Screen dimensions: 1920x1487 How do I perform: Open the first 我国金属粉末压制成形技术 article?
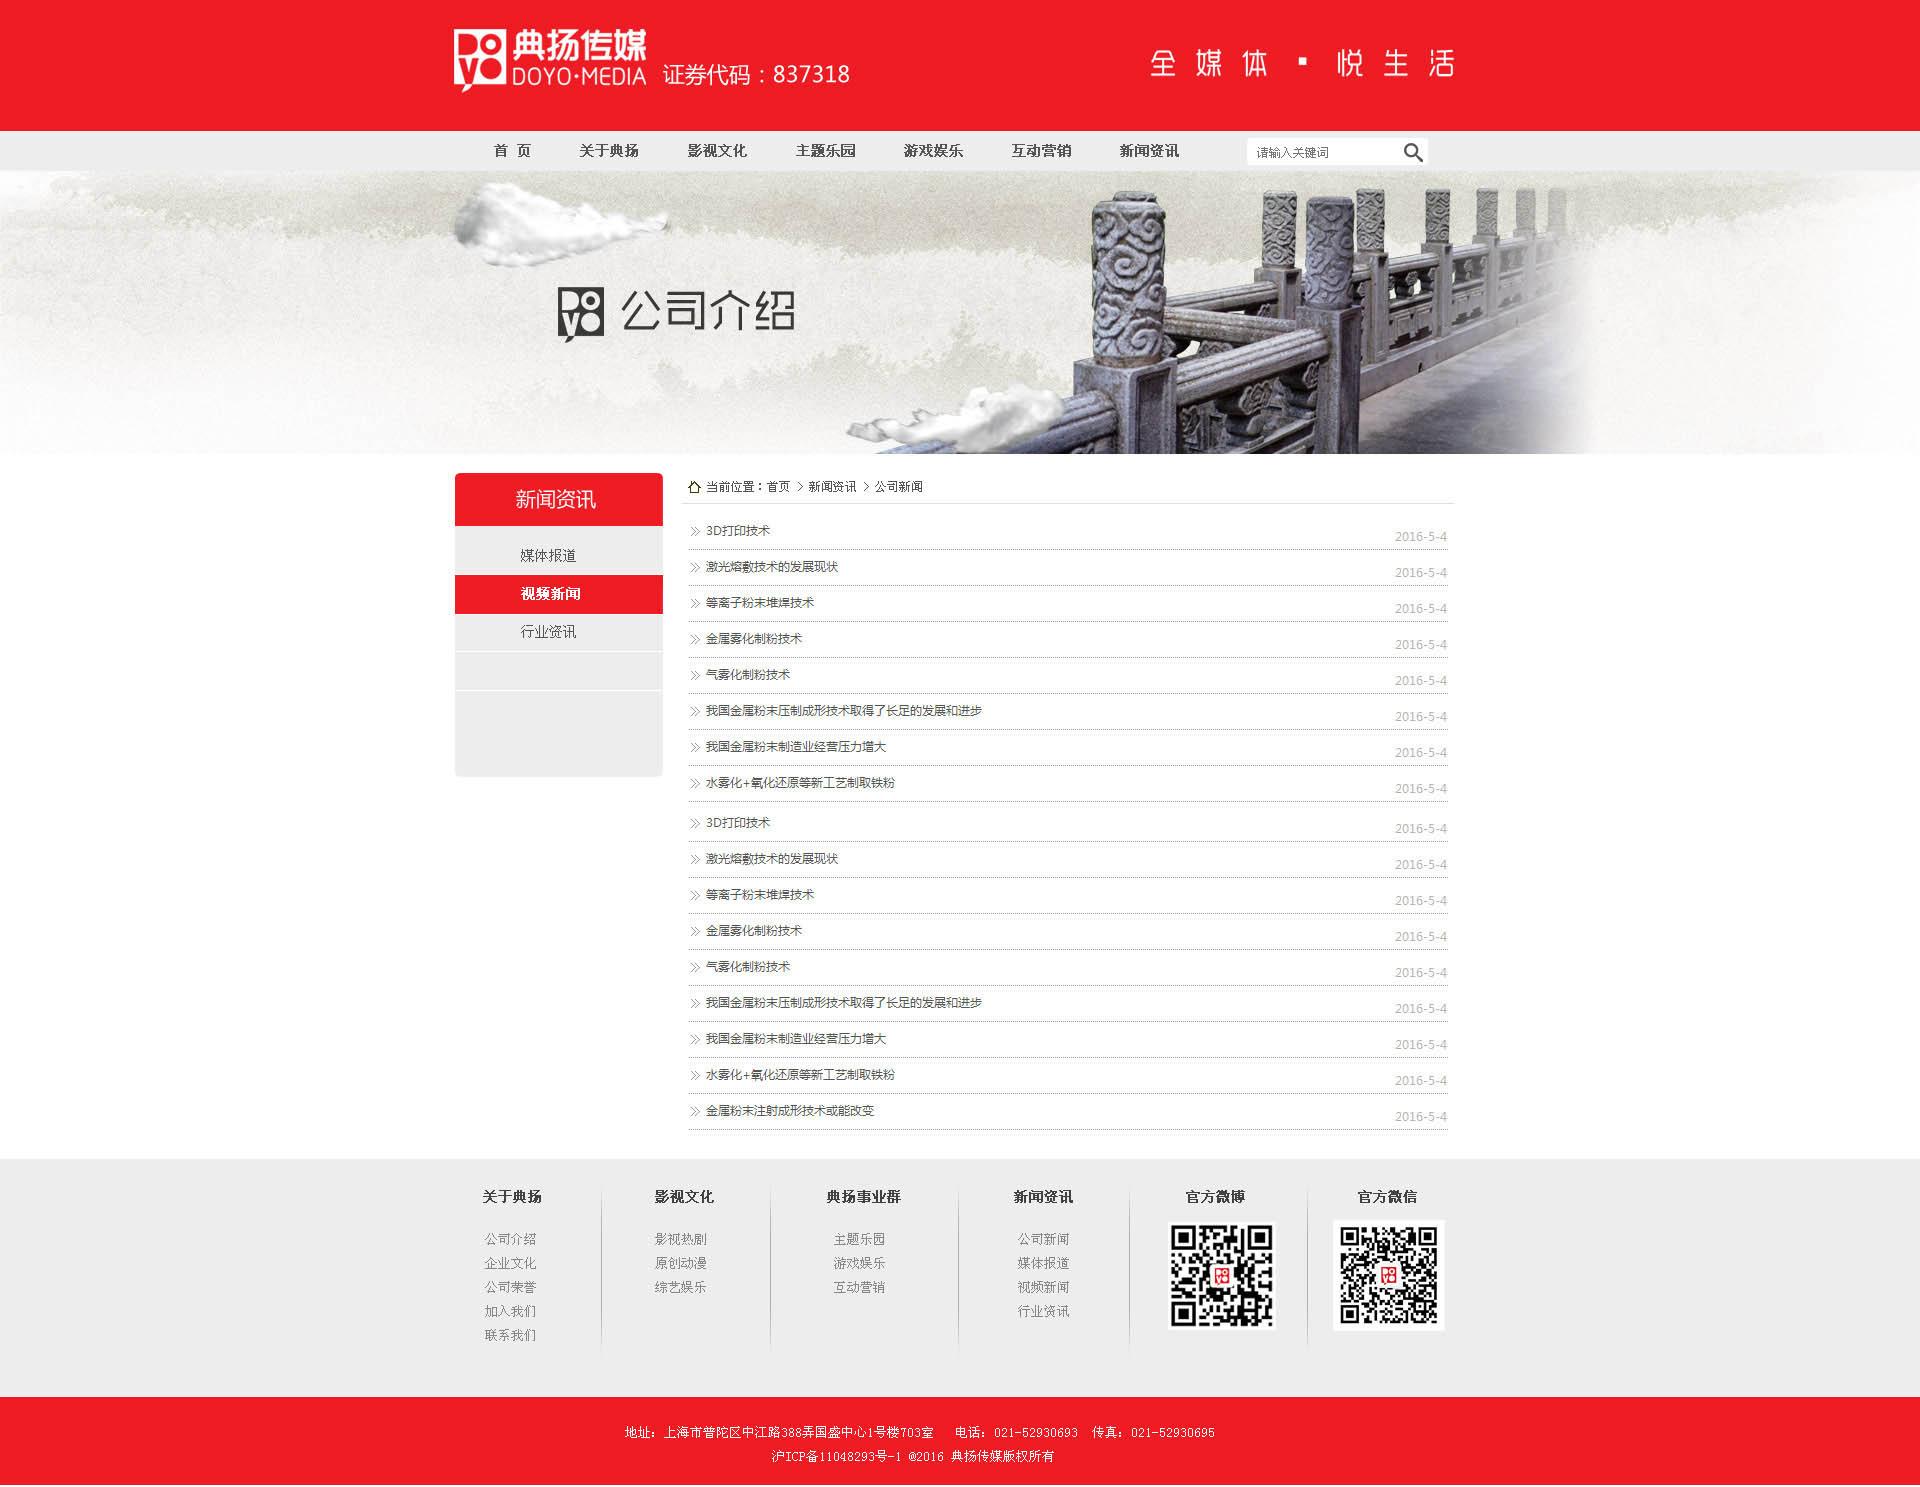[843, 711]
